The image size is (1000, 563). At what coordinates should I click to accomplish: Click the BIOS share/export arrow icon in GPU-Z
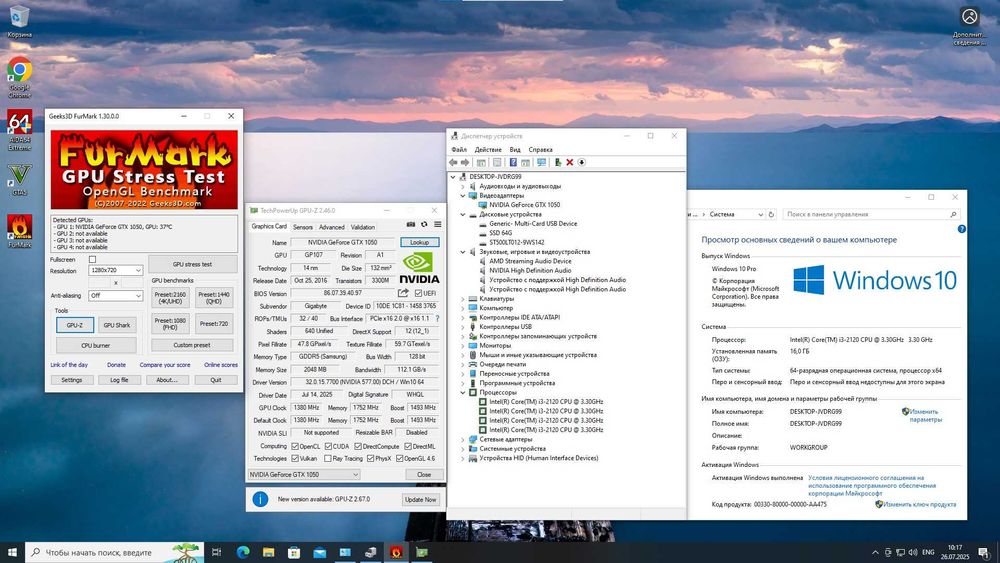pyautogui.click(x=403, y=293)
